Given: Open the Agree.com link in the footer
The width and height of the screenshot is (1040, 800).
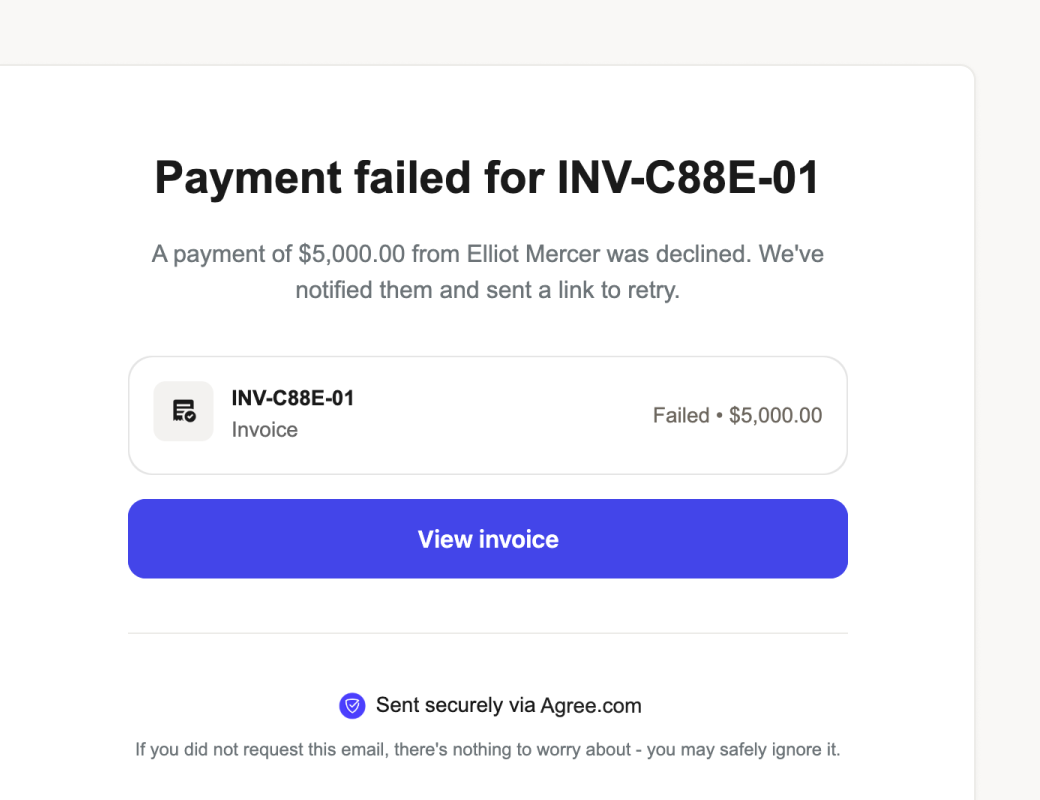Looking at the screenshot, I should pos(591,706).
